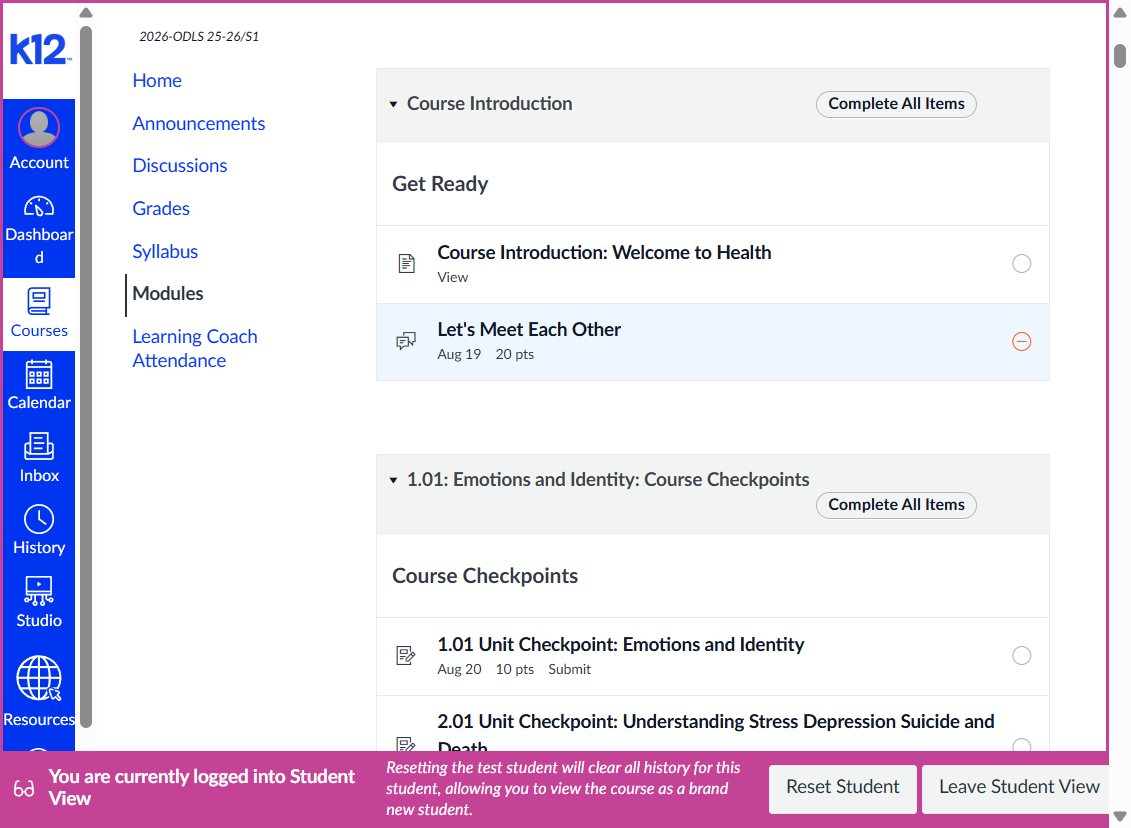Click the page scrollbar up arrow
This screenshot has height=828, width=1131.
[1119, 12]
